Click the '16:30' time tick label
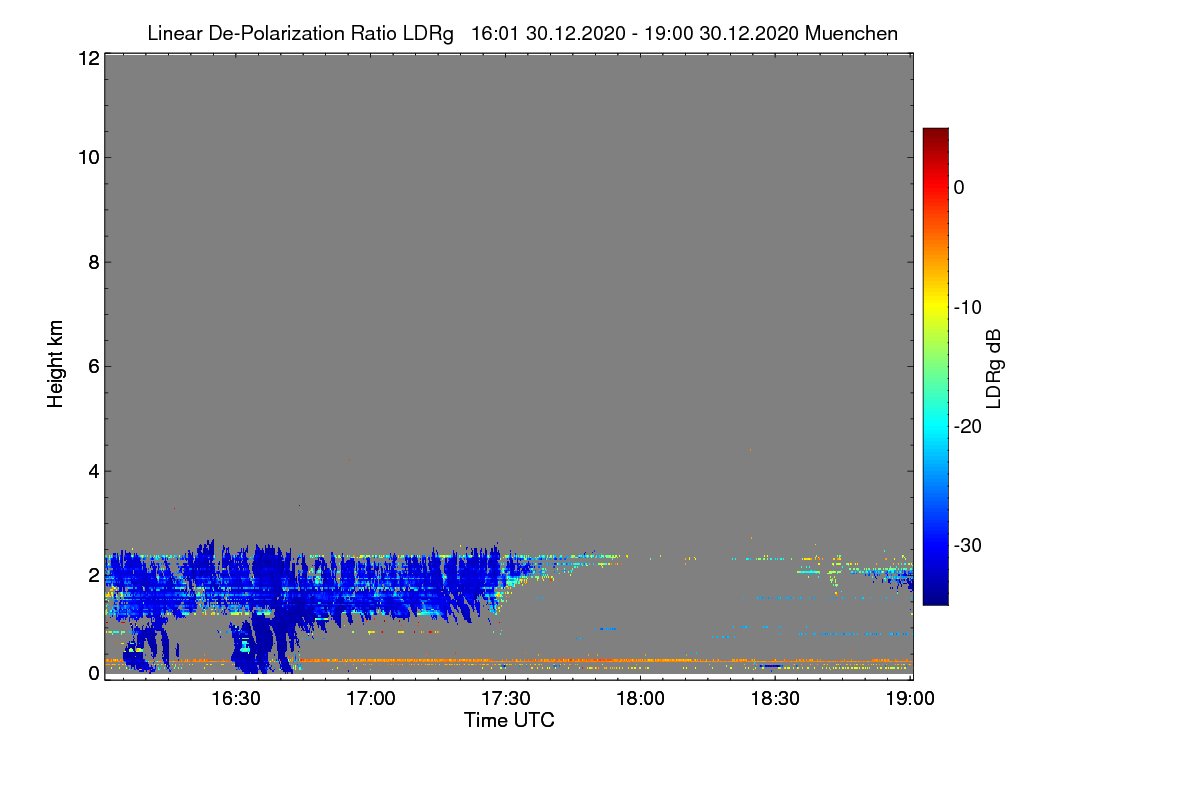Screen dimensions: 1200x800 pos(235,698)
